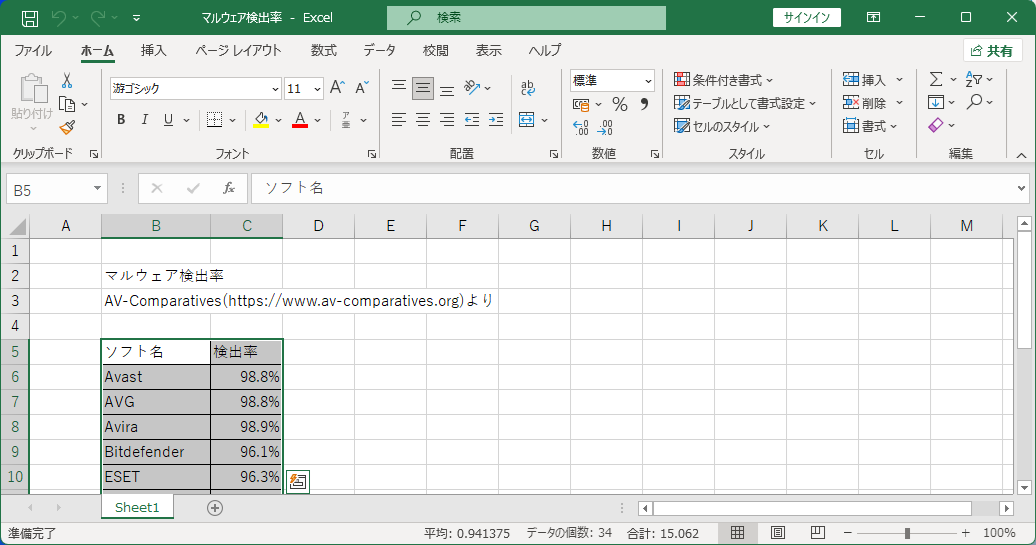Click the Format Painter brush icon

(67, 127)
